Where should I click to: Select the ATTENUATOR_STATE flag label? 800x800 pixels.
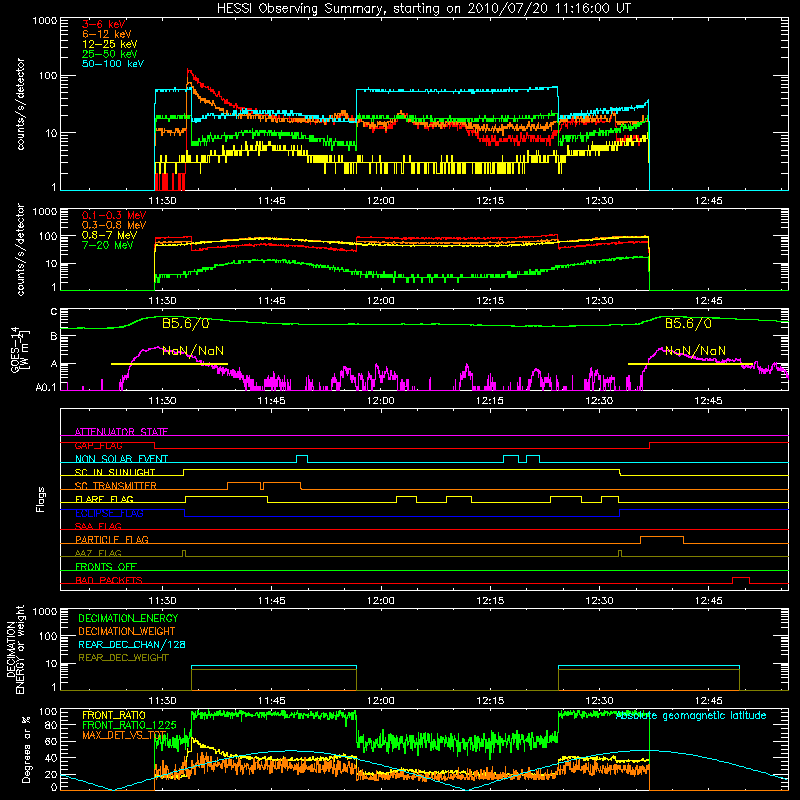[121, 432]
